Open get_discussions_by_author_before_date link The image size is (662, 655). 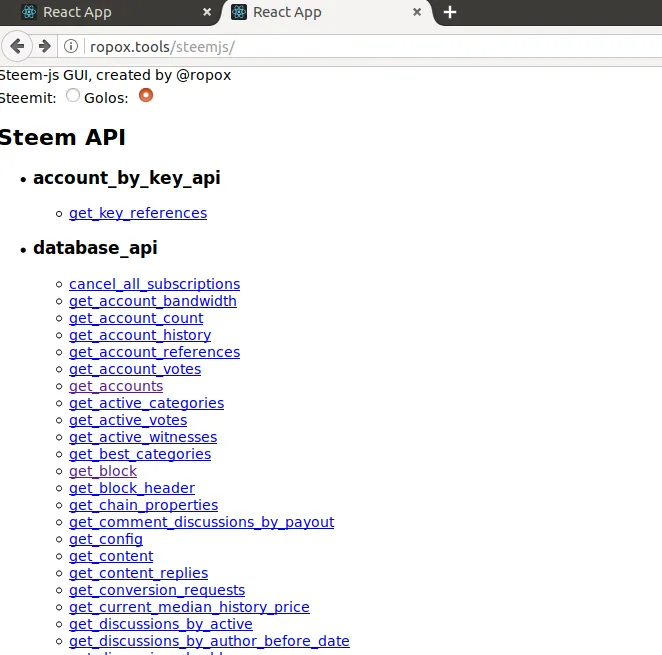point(209,641)
